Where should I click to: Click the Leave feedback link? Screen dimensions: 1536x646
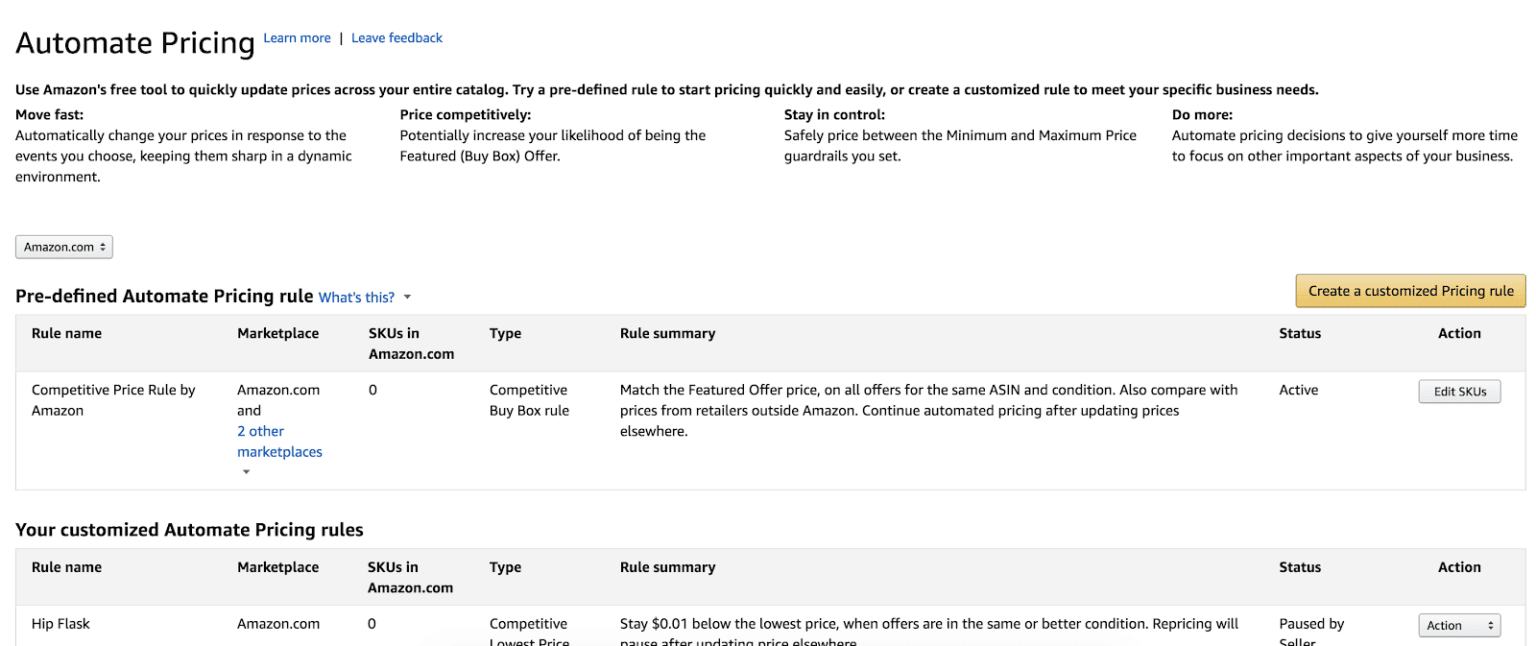pyautogui.click(x=396, y=38)
